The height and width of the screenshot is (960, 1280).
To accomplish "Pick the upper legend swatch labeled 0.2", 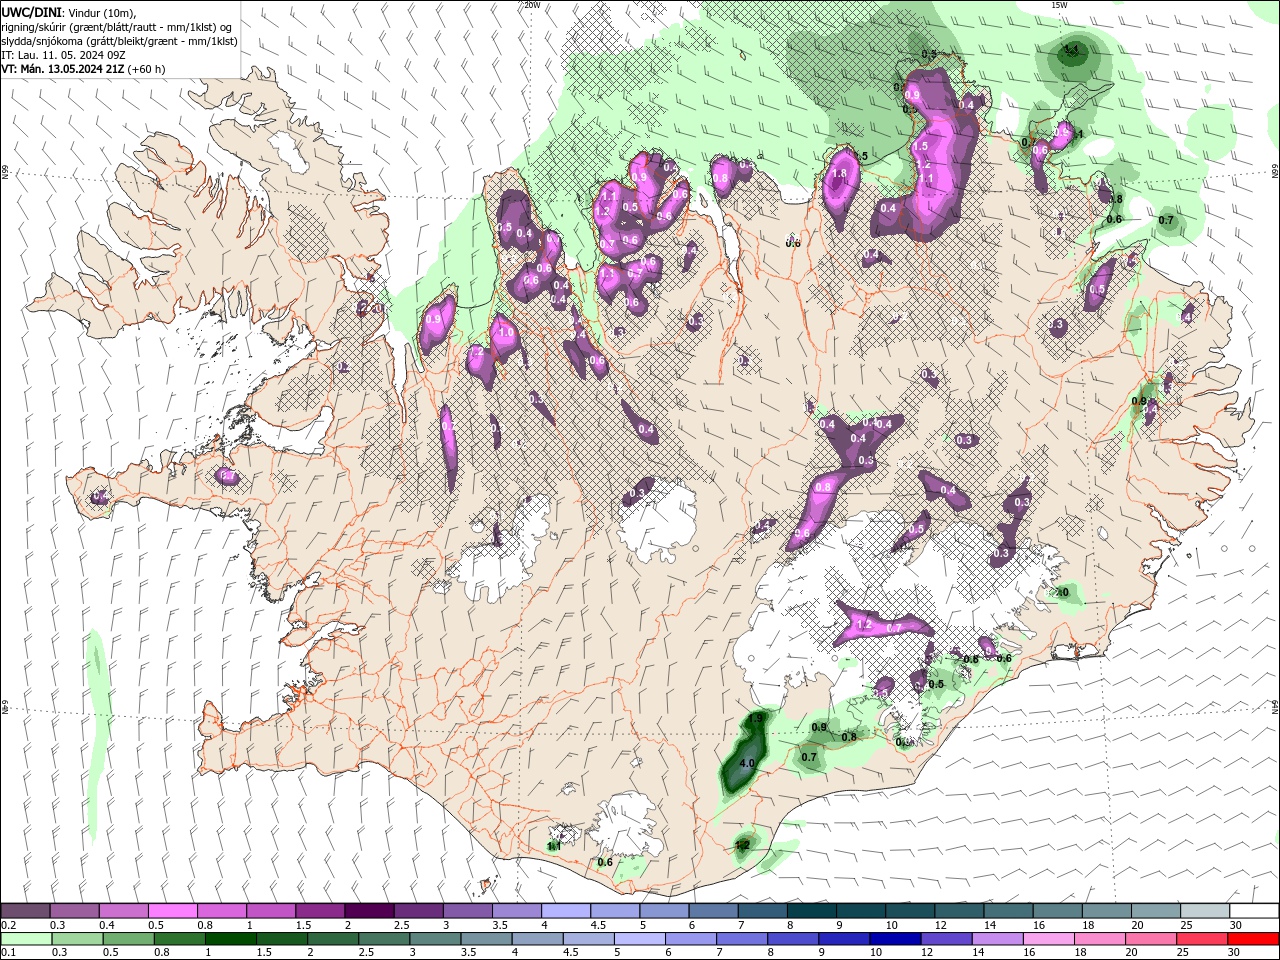I will click(x=25, y=911).
